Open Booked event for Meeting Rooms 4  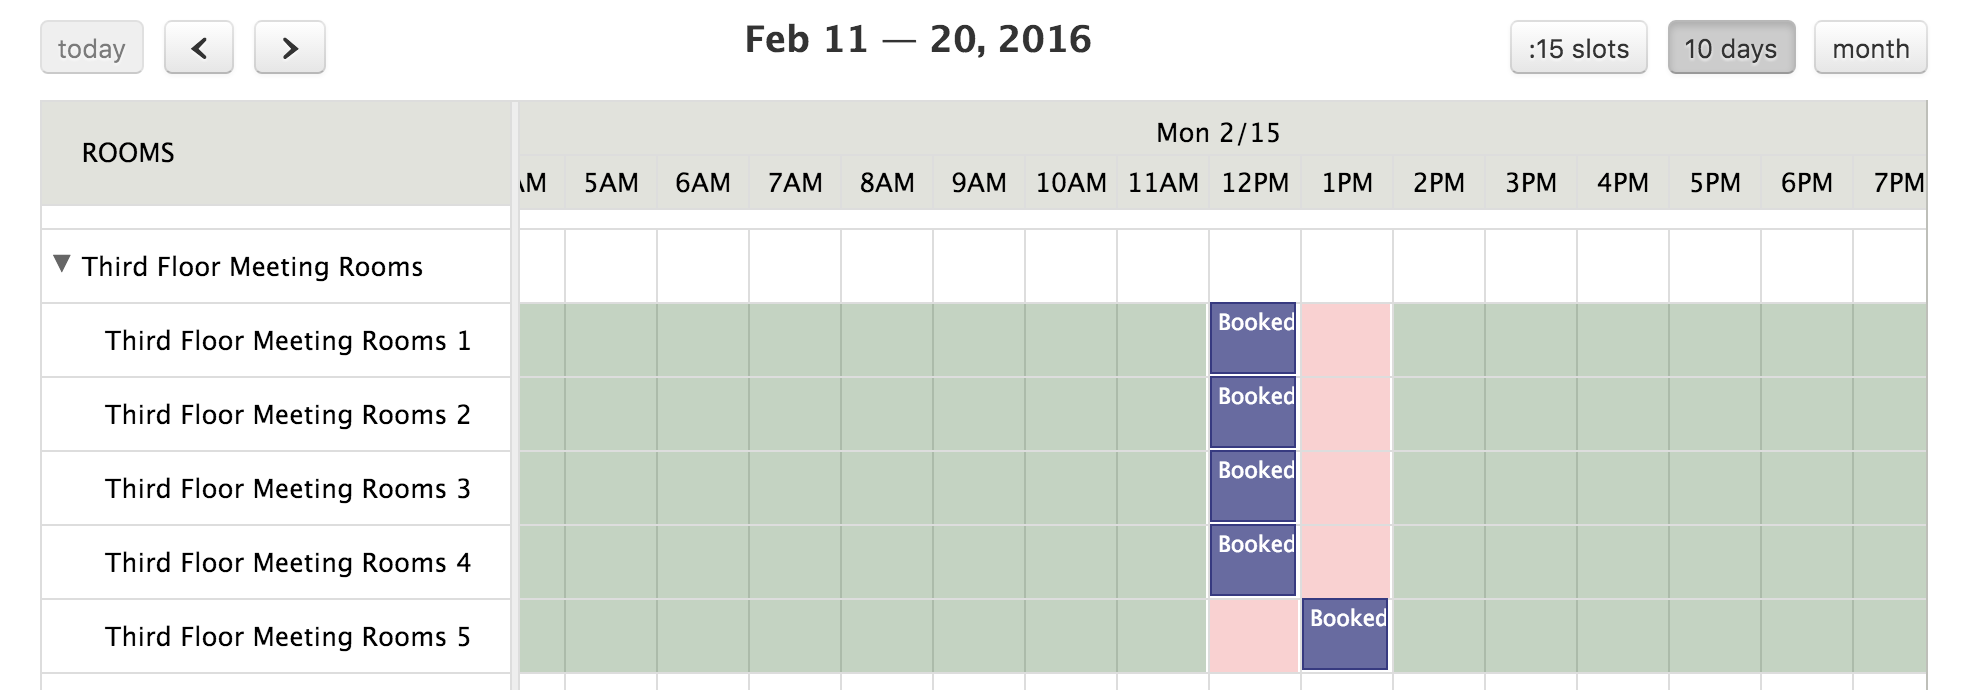tap(1253, 560)
